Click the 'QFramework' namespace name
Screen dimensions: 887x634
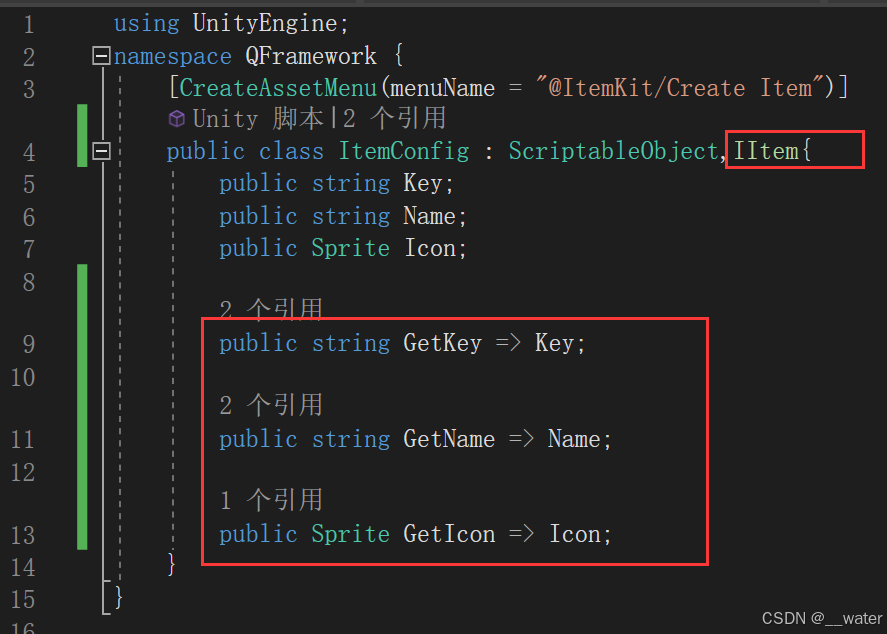point(311,56)
